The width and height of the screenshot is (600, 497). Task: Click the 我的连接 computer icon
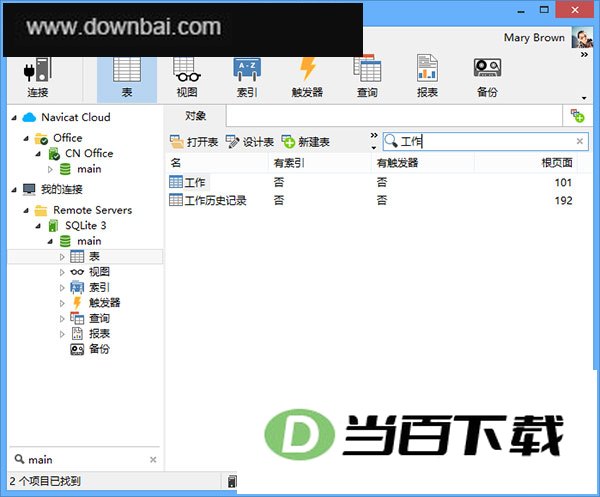(x=29, y=189)
